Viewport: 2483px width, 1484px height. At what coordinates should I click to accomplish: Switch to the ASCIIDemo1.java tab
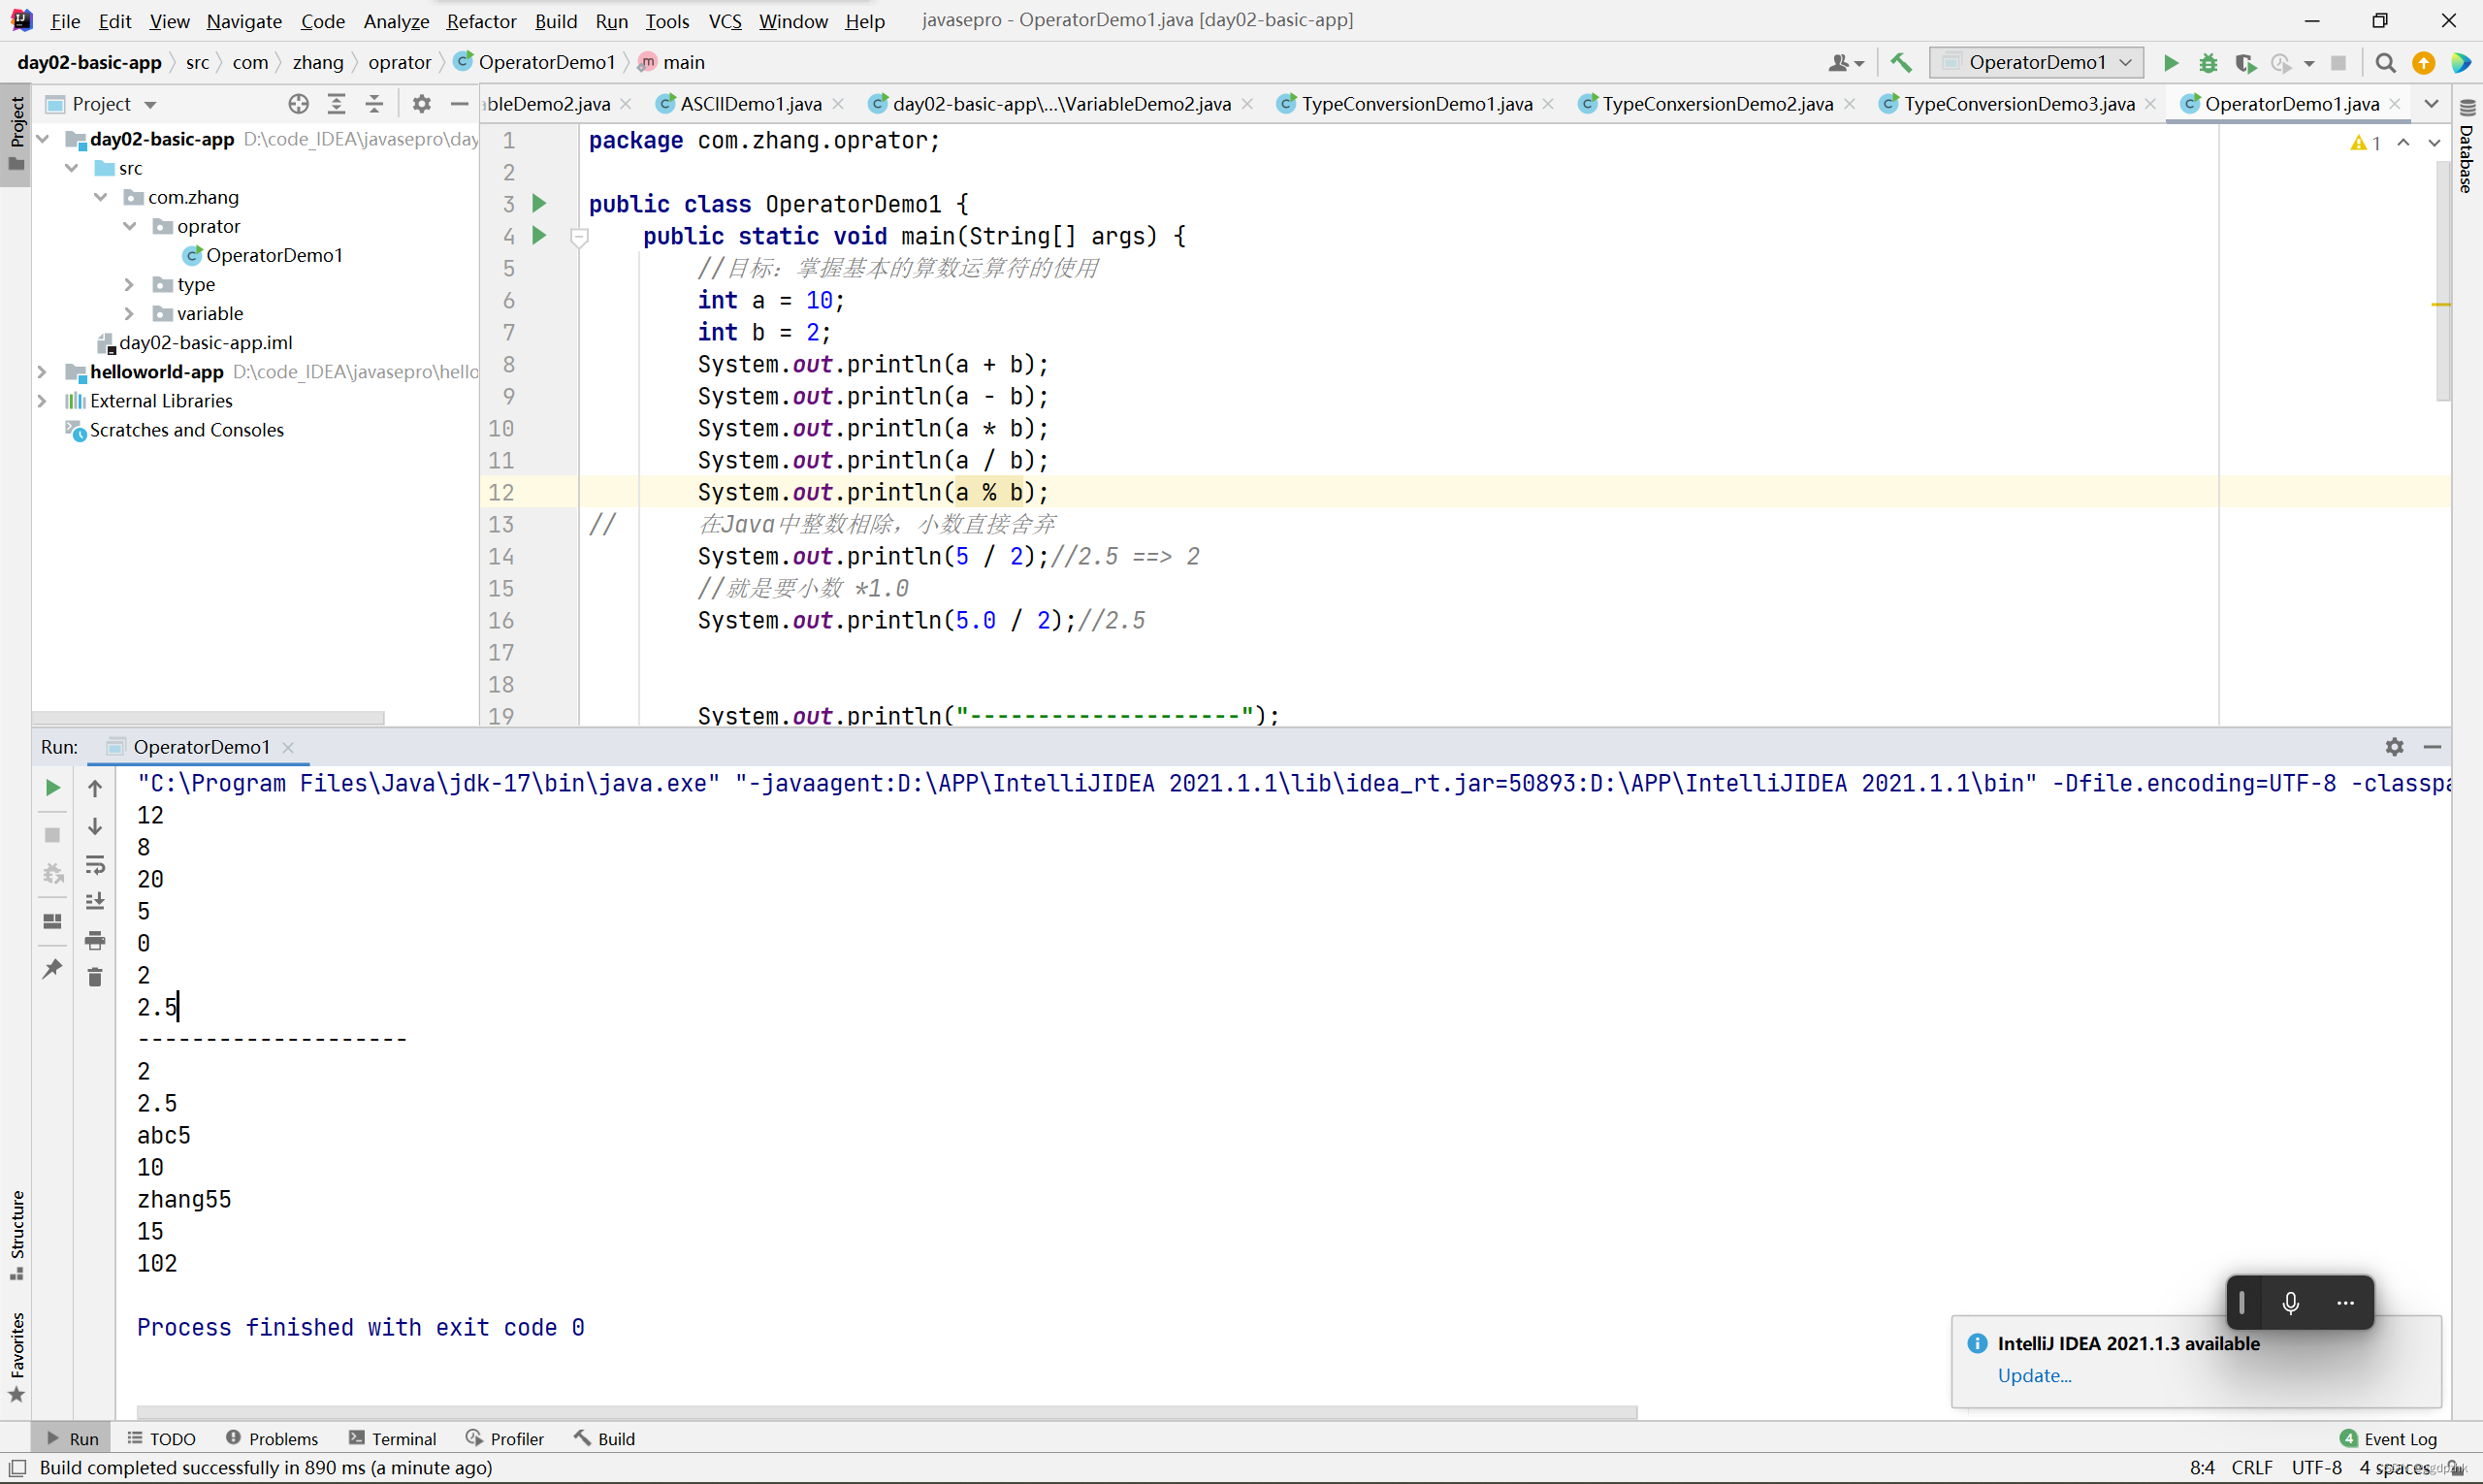pos(750,104)
